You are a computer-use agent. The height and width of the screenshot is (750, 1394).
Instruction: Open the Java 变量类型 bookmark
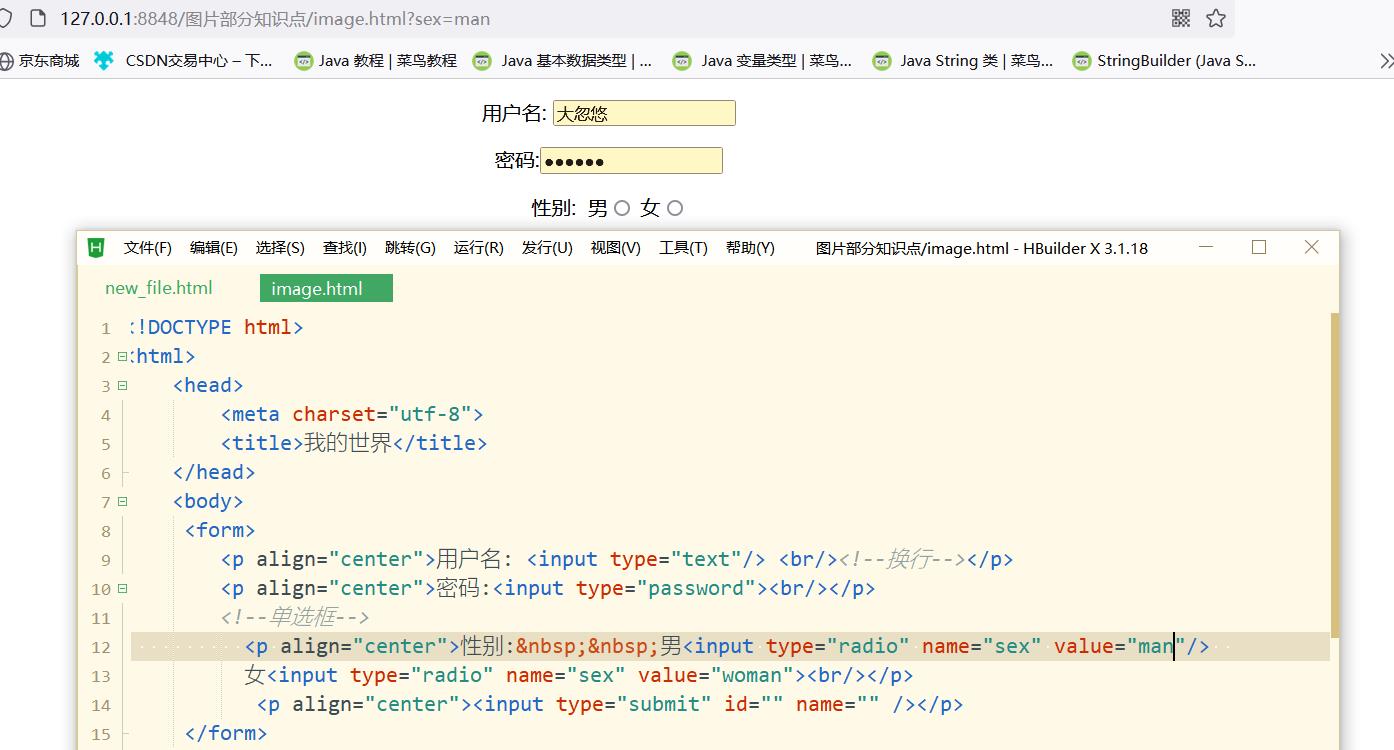[762, 61]
